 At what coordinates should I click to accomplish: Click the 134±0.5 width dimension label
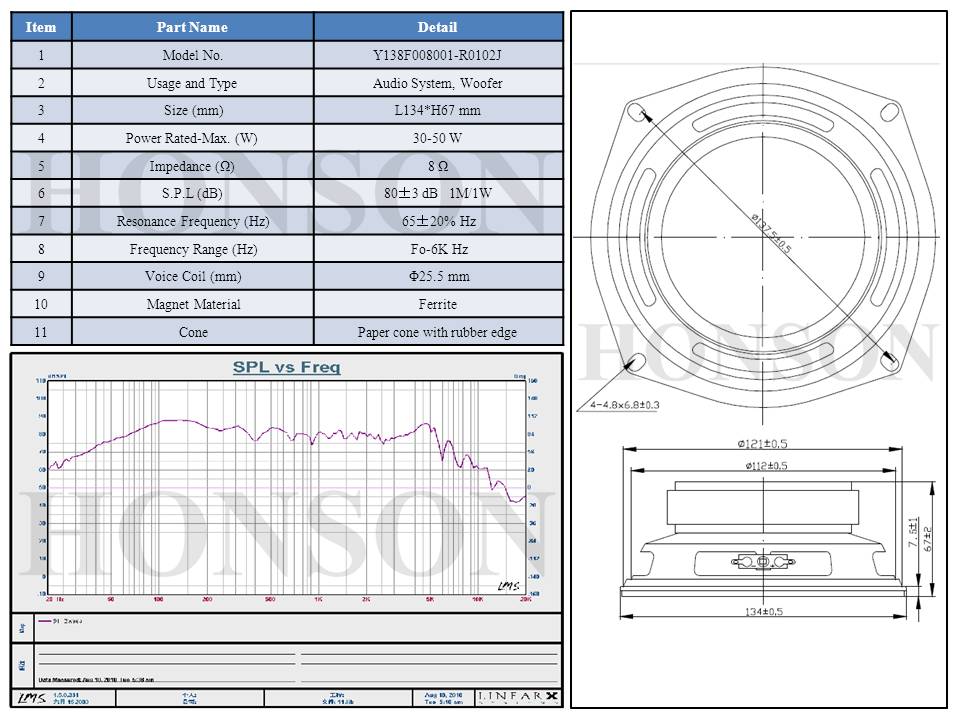[764, 610]
